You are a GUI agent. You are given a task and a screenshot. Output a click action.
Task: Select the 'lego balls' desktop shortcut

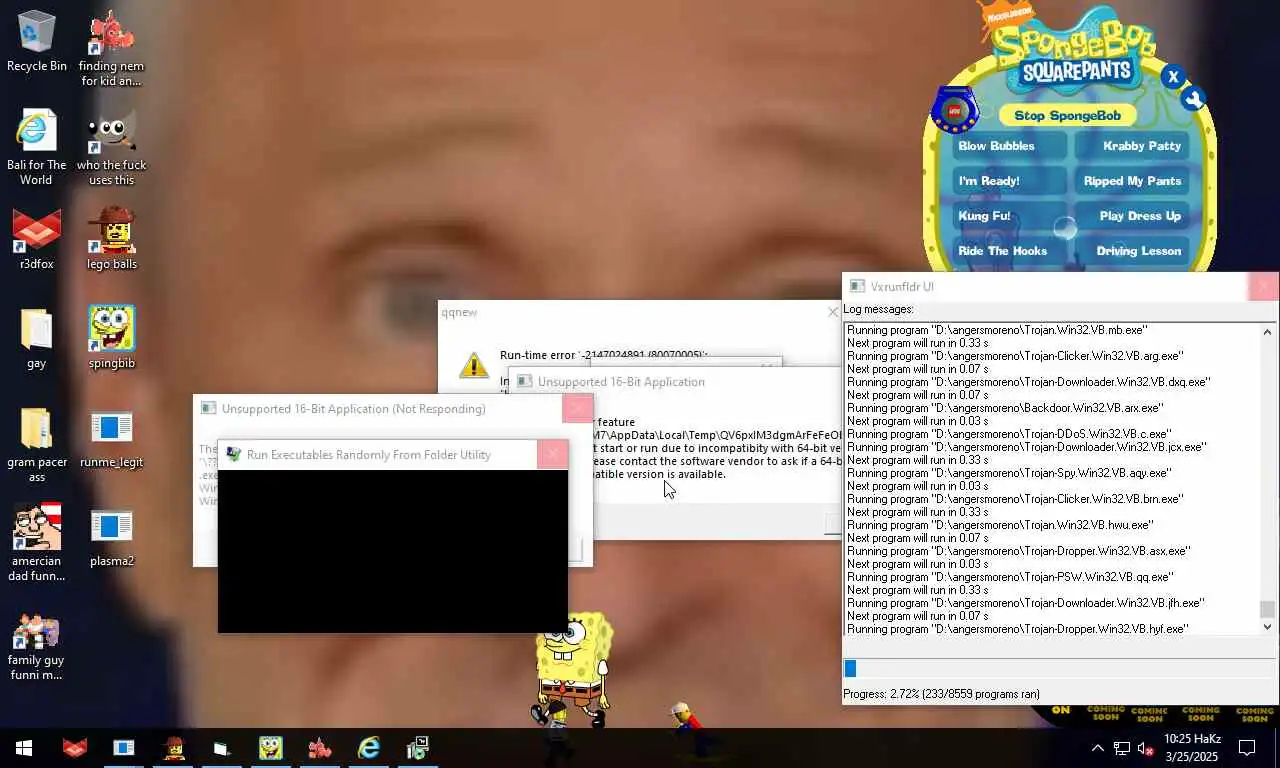[111, 239]
